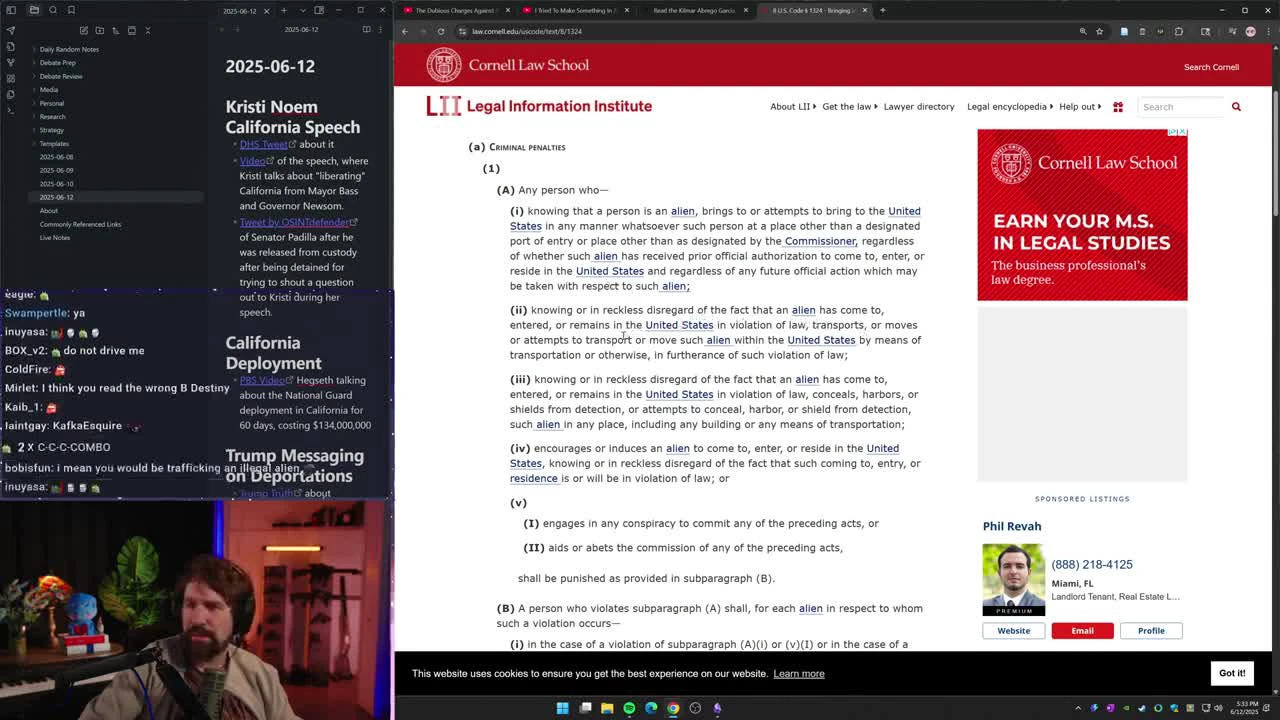Add a new tab in Obsidian

[x=284, y=10]
